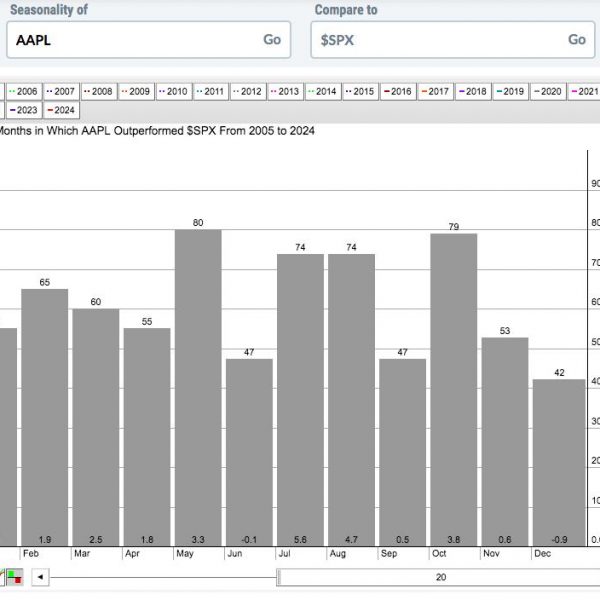Click the Feb axis label
Screen dimensions: 600x600
(31, 553)
